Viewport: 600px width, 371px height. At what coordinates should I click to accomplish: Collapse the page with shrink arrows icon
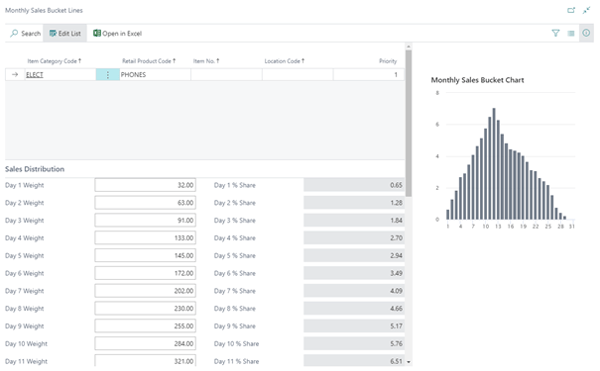(x=586, y=10)
